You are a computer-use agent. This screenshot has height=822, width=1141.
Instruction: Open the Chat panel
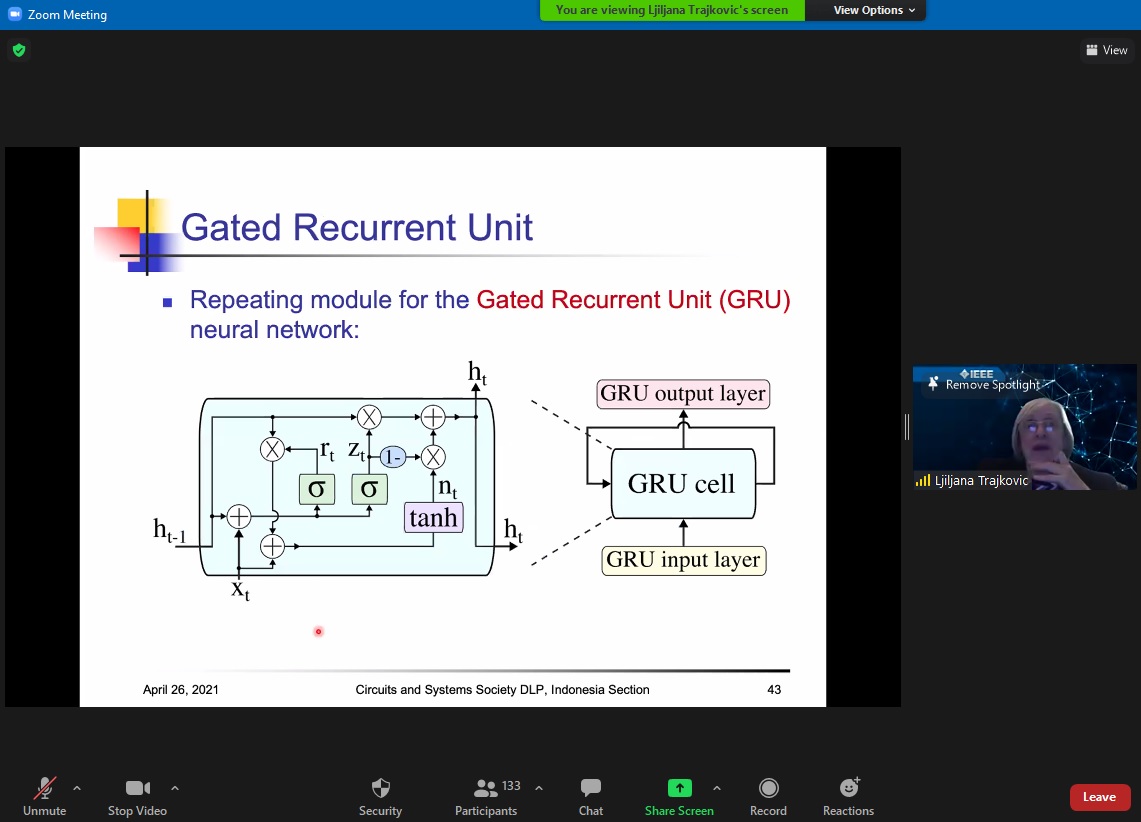[591, 789]
